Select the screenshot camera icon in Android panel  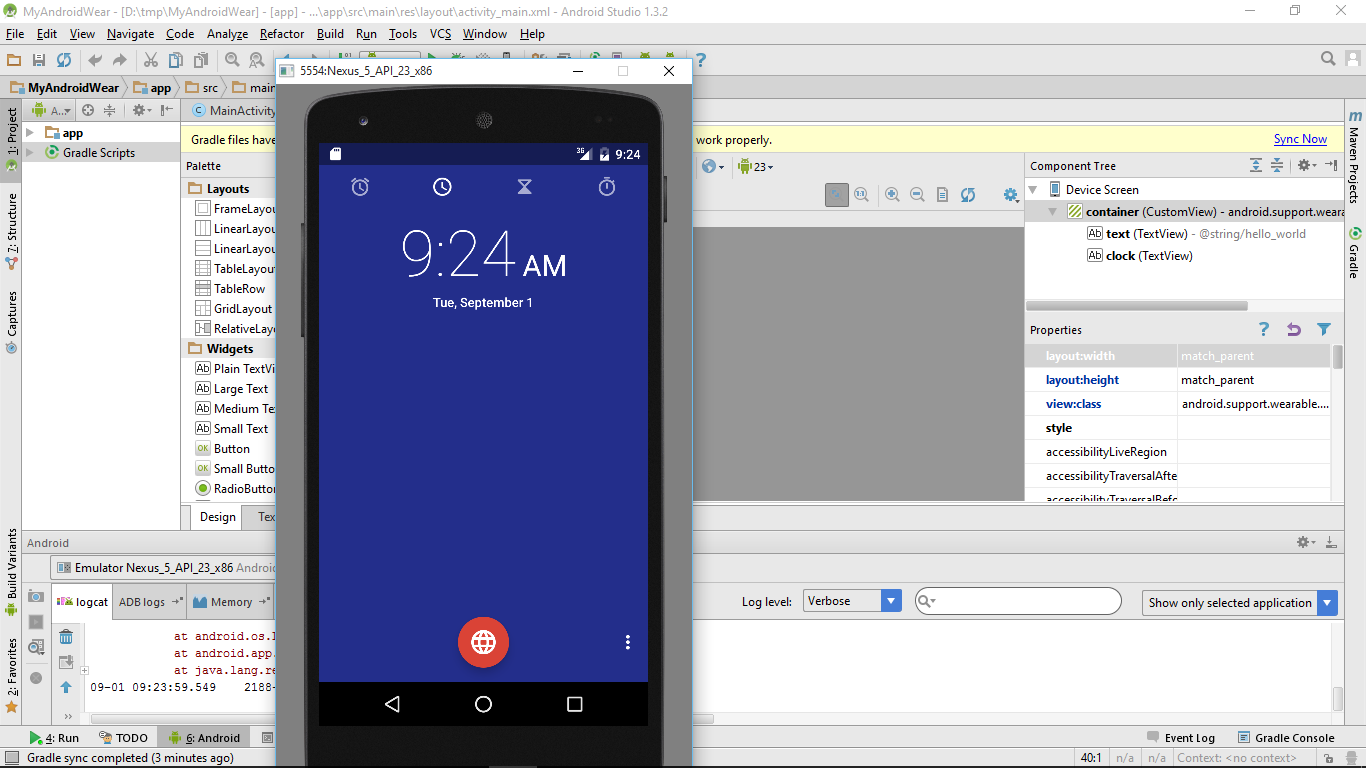(x=35, y=596)
